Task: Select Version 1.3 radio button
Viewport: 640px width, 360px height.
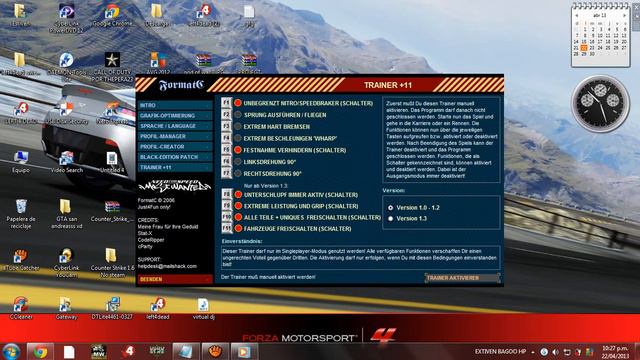Action: coord(391,219)
